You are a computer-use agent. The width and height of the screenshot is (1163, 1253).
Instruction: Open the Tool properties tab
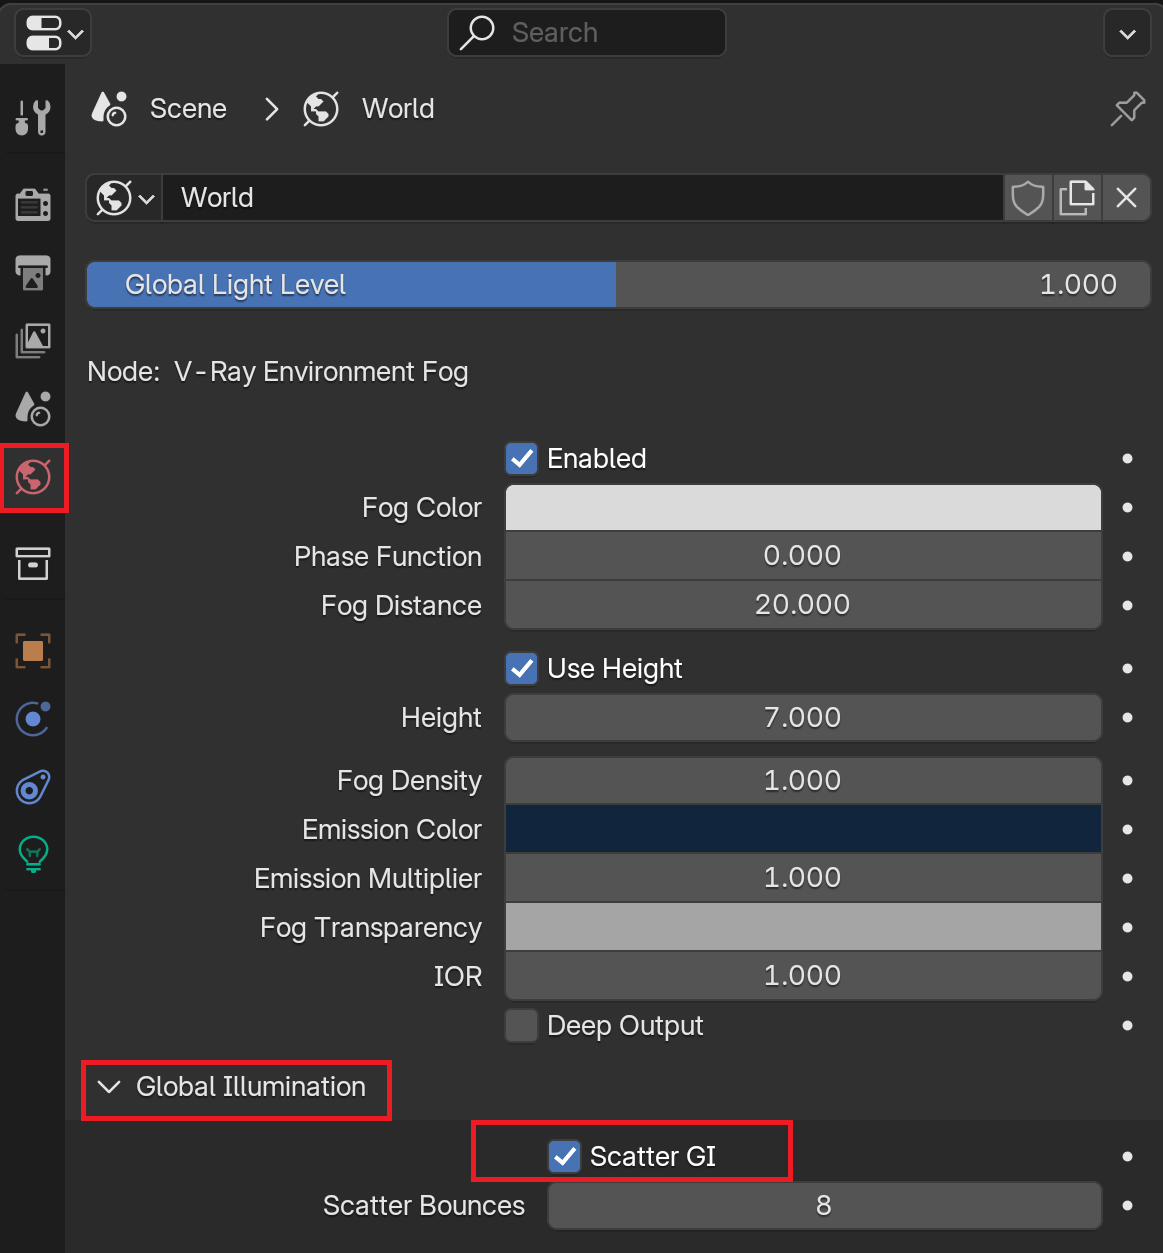point(33,116)
